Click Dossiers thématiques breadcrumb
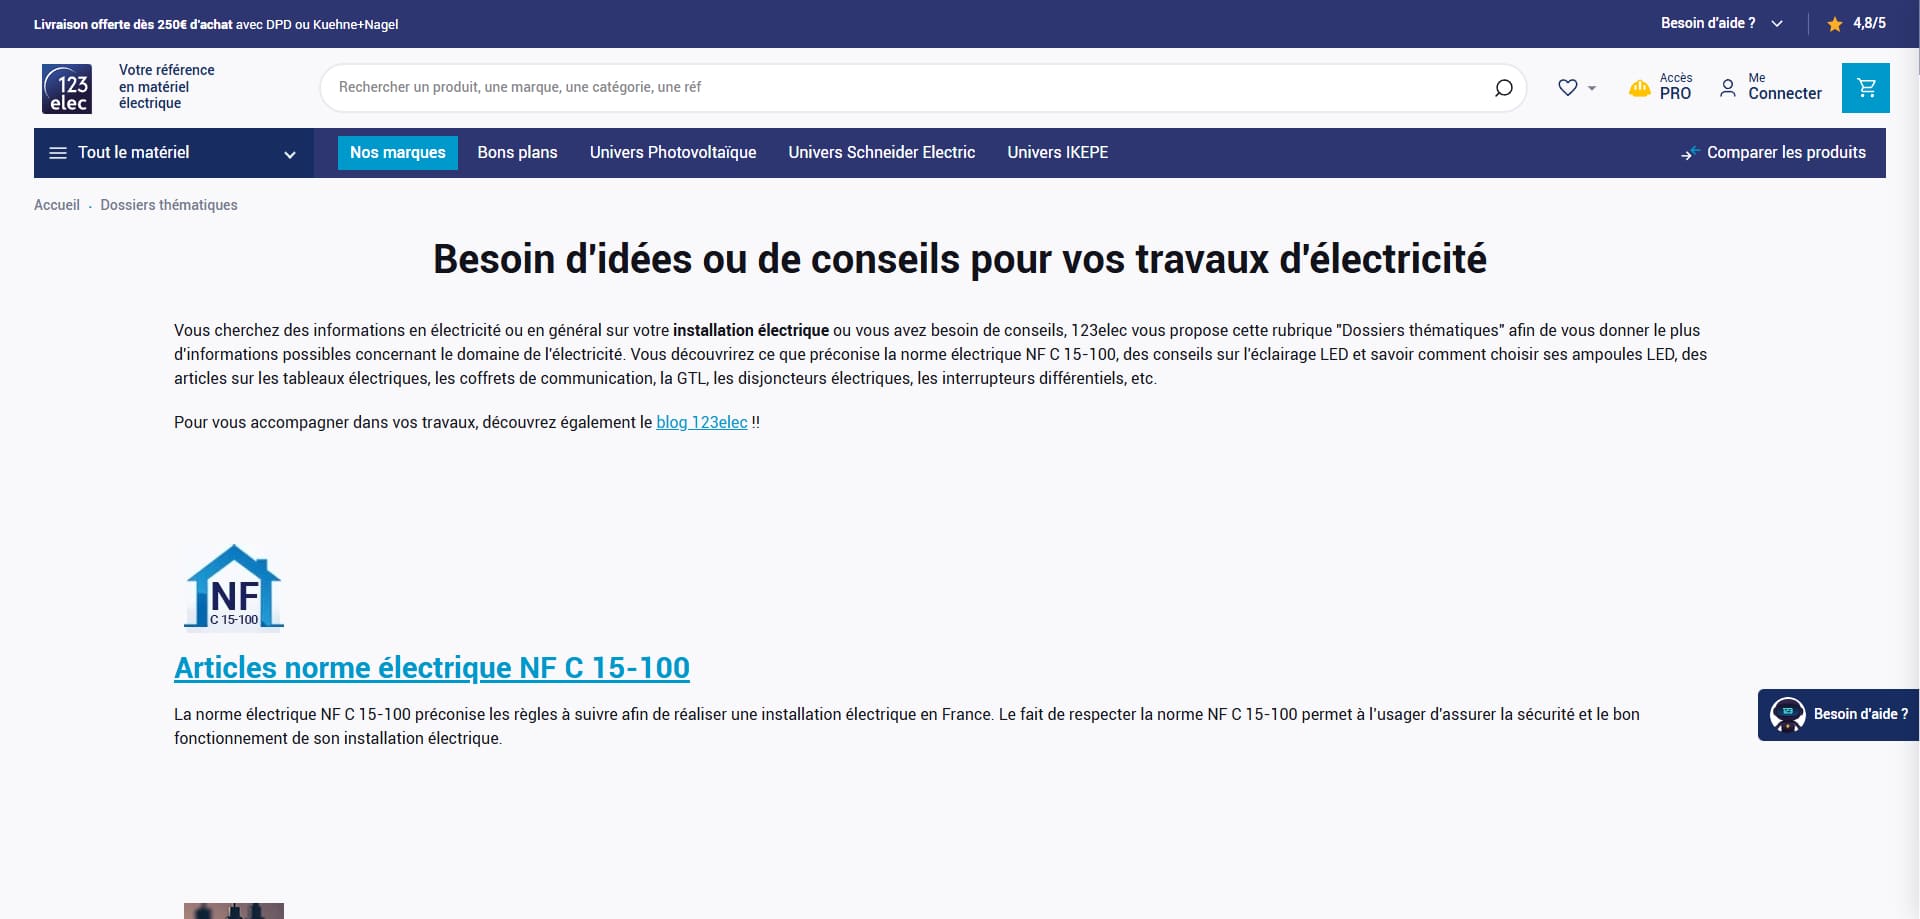1920x919 pixels. (x=169, y=205)
